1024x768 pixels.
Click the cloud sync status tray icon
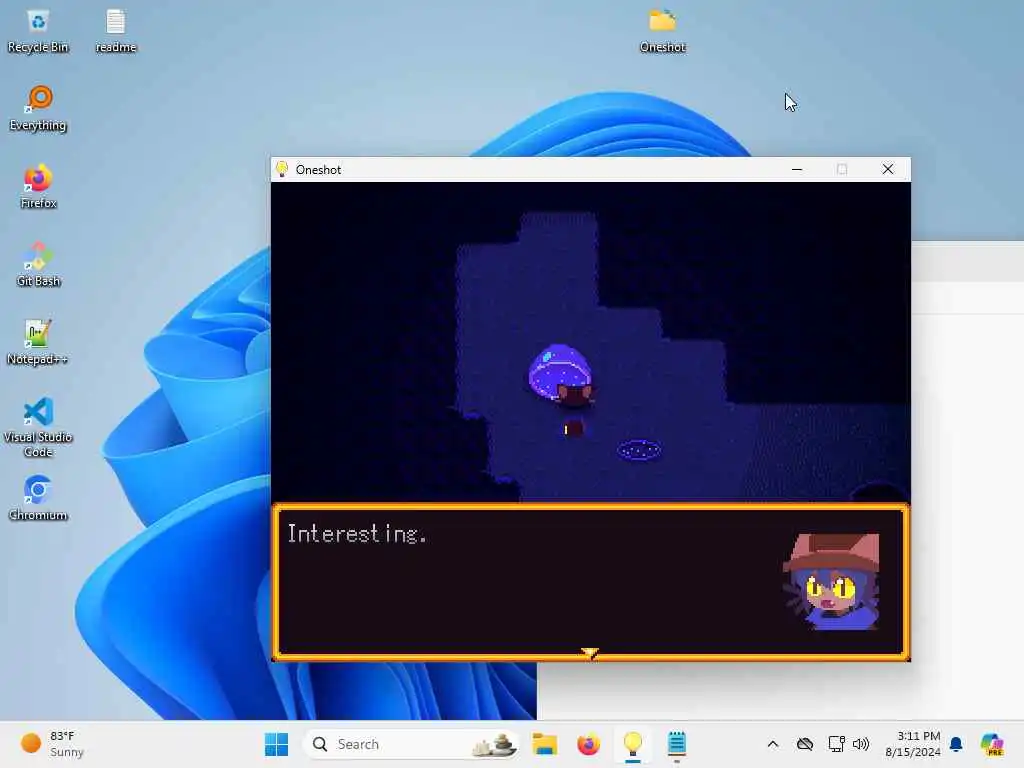pyautogui.click(x=805, y=744)
